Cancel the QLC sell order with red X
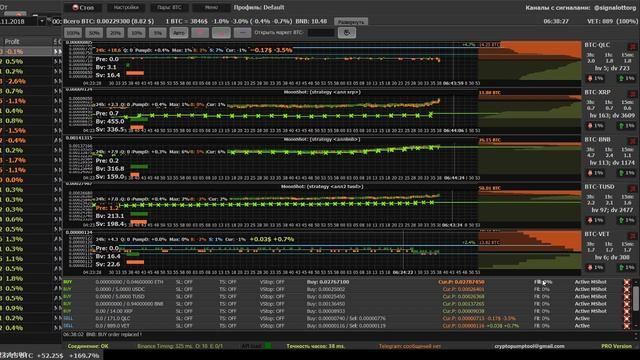 point(627,319)
